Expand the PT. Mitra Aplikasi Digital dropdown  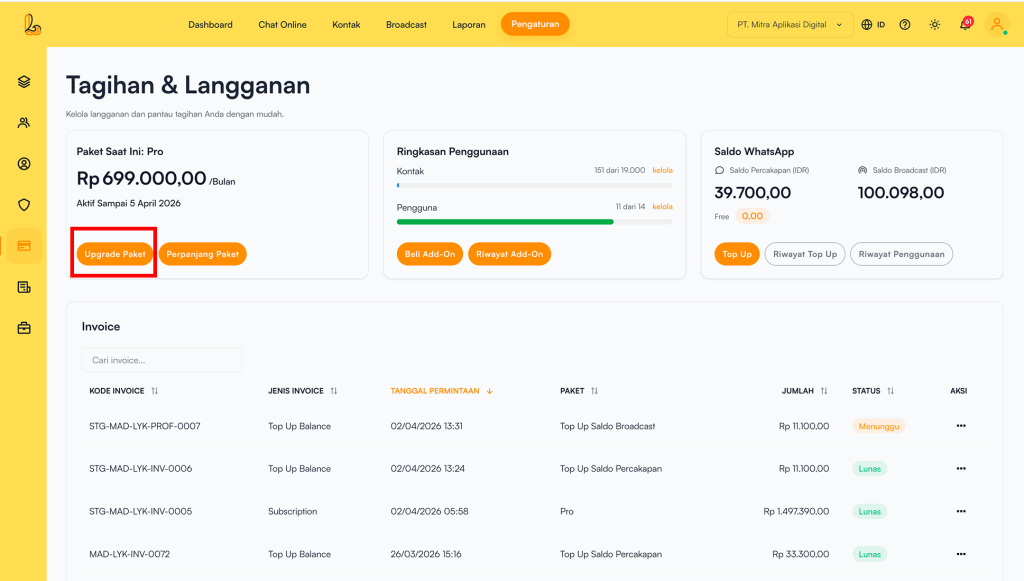789,25
